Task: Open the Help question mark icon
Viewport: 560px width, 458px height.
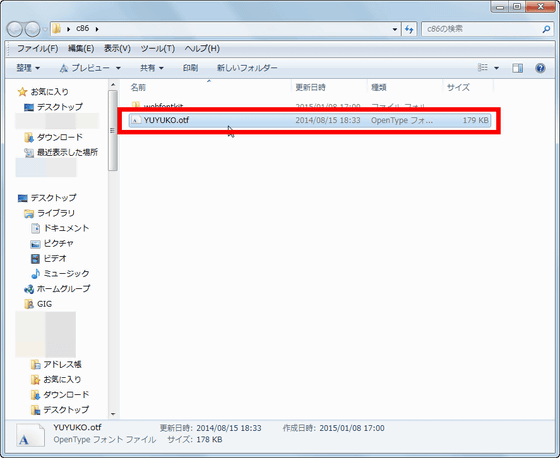Action: pyautogui.click(x=540, y=68)
